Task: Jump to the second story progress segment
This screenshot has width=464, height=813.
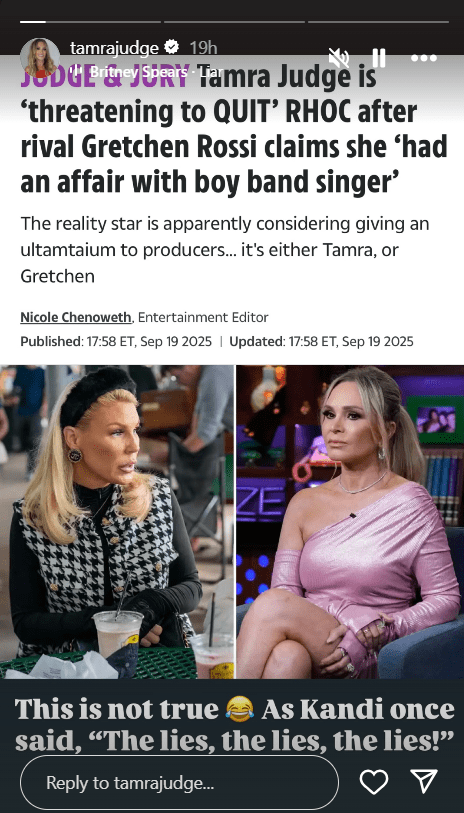Action: coord(234,22)
